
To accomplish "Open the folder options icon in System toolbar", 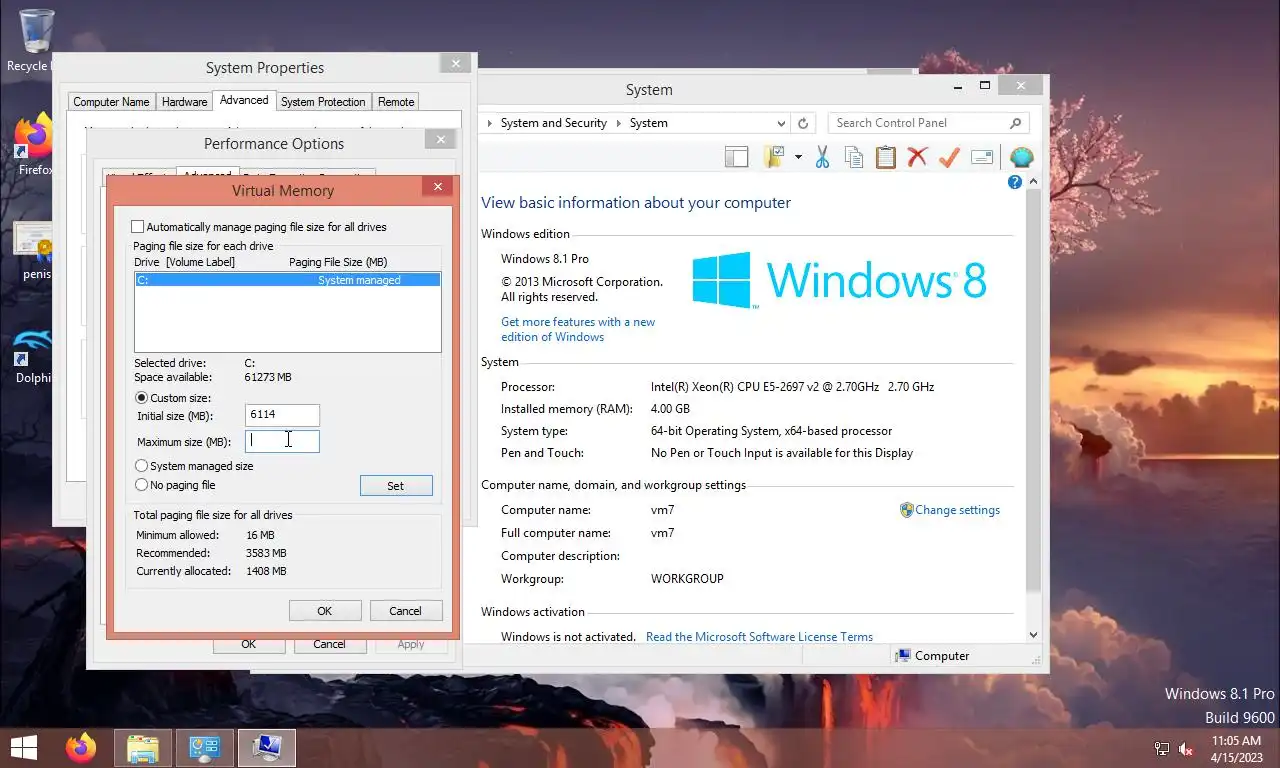I will (775, 157).
